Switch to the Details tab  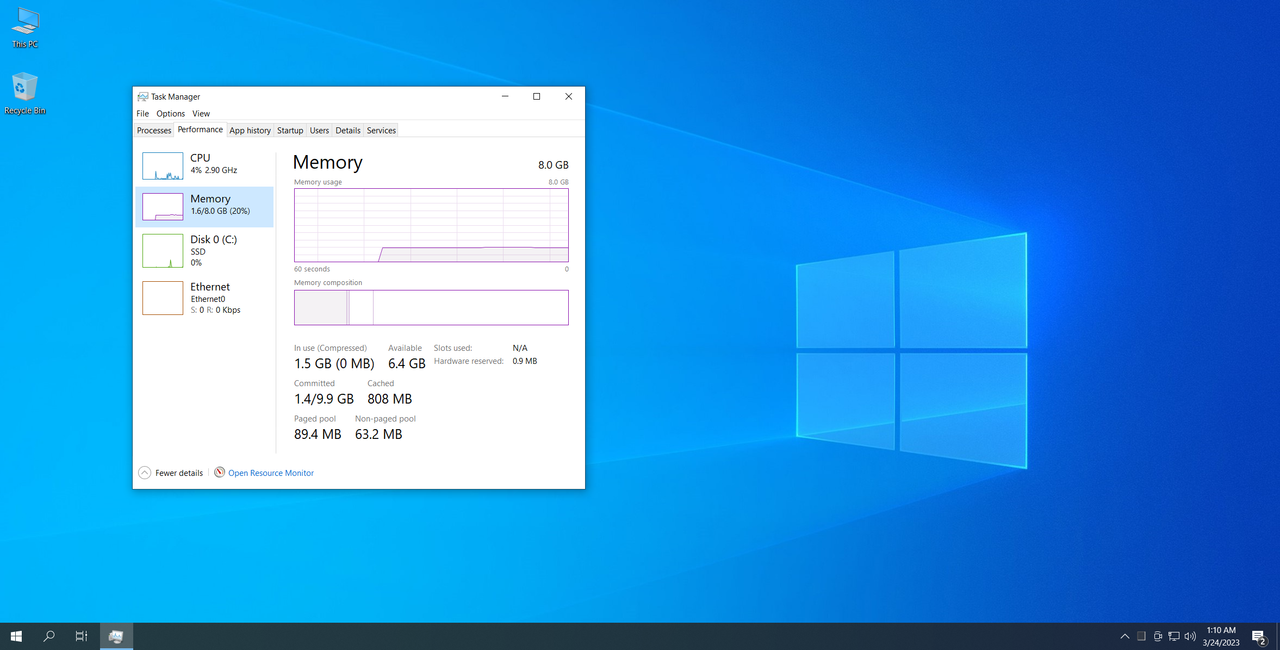click(x=348, y=130)
